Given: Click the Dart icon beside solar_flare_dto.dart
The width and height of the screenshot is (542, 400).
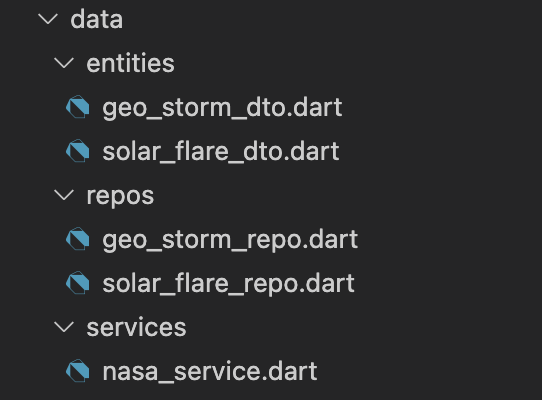Looking at the screenshot, I should [78, 151].
